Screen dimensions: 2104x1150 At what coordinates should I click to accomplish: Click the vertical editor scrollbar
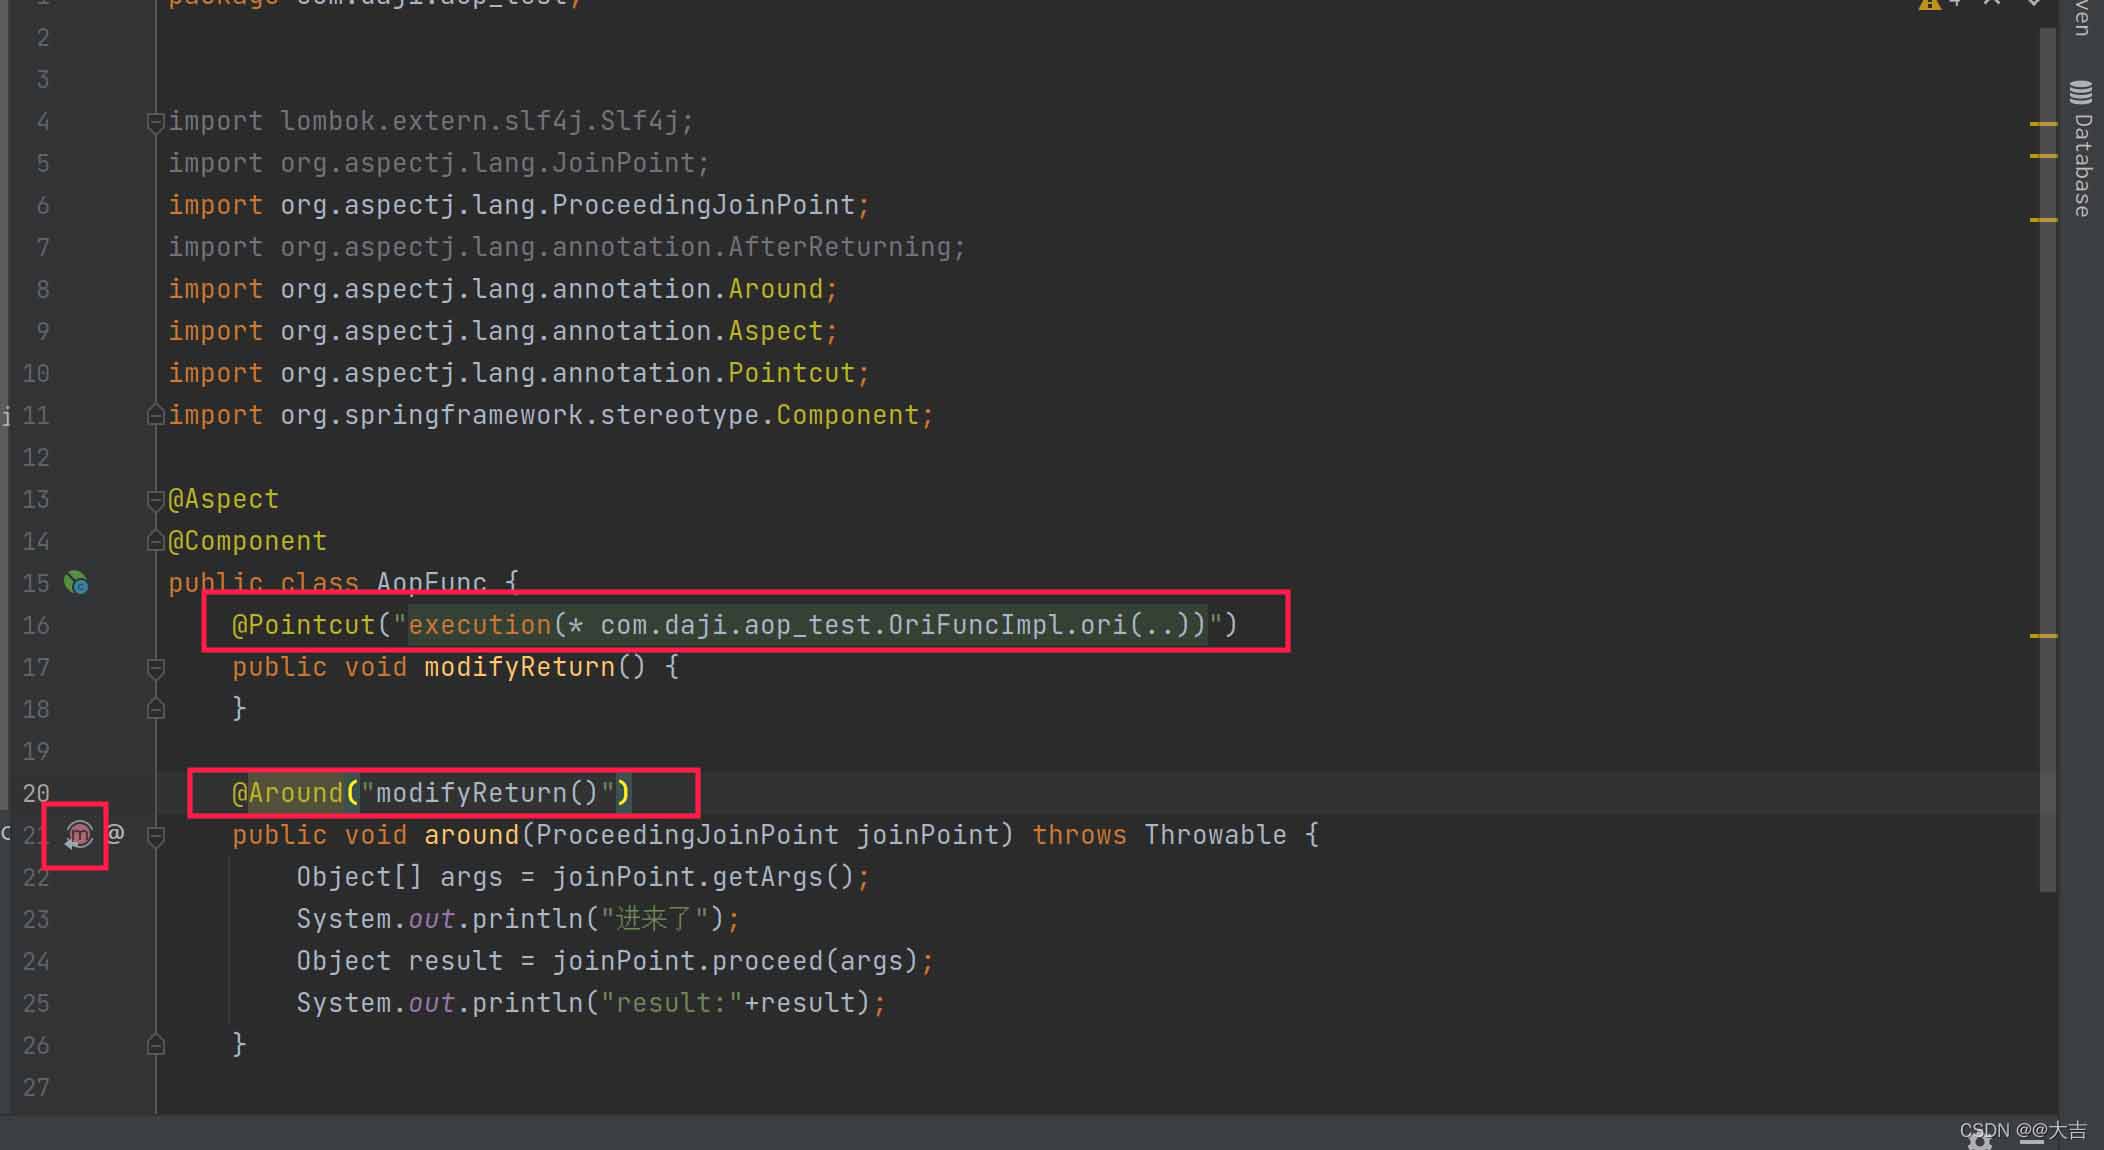pos(2047,460)
